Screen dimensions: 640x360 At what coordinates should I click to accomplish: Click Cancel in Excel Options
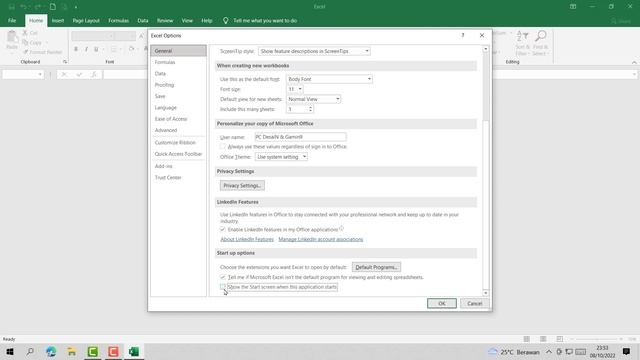coord(474,303)
